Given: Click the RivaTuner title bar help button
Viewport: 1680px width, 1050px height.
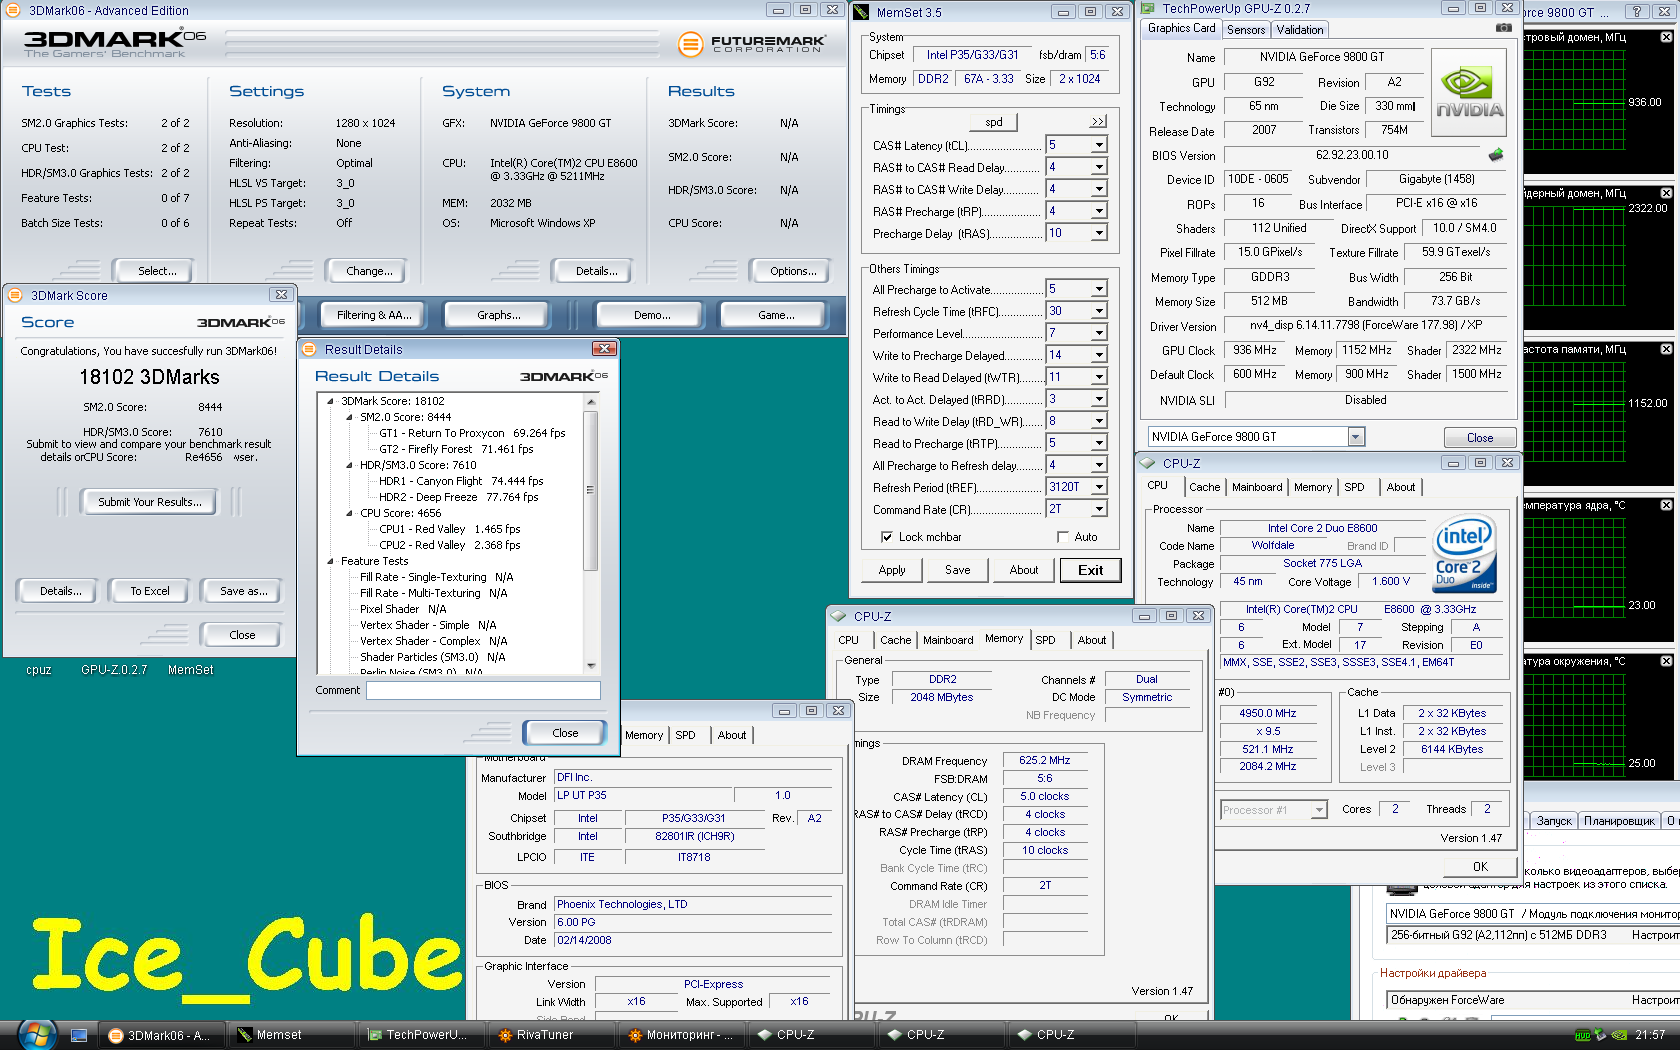Looking at the screenshot, I should coord(1637,11).
